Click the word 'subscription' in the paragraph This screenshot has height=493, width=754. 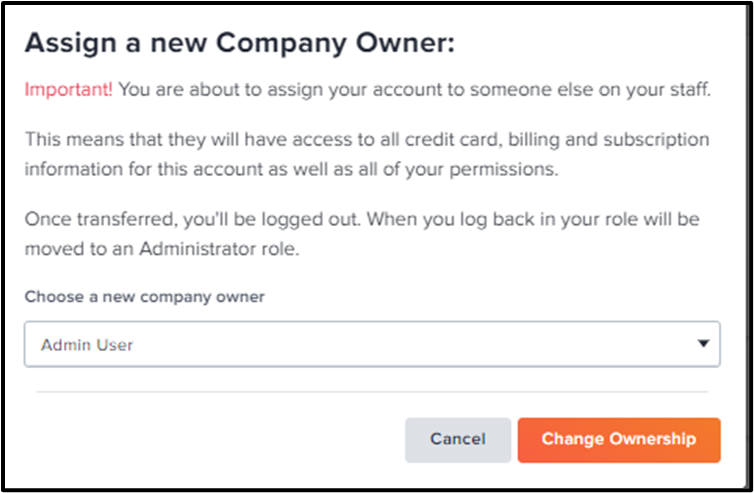click(662, 138)
